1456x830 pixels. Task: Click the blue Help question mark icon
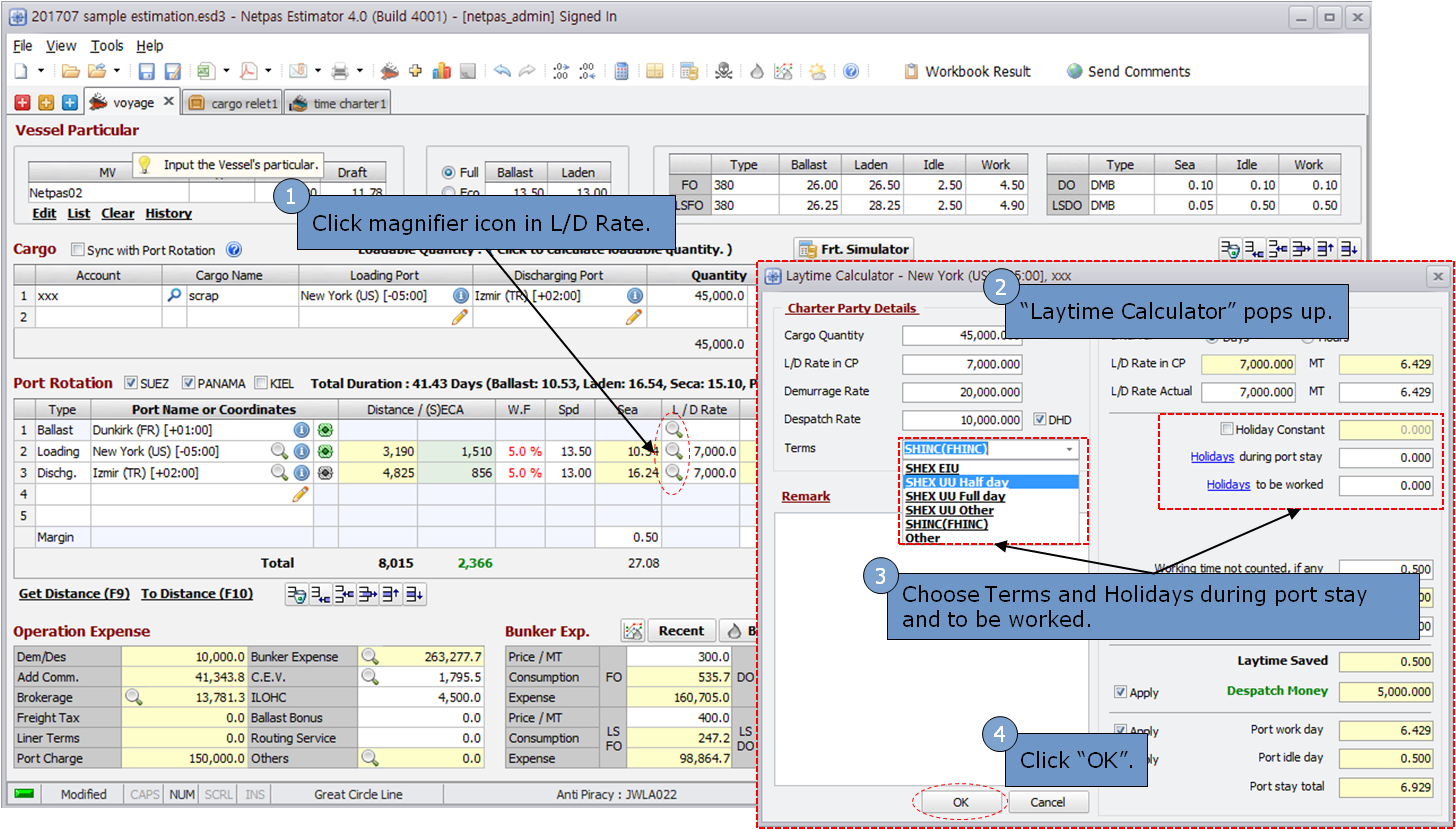tap(851, 71)
